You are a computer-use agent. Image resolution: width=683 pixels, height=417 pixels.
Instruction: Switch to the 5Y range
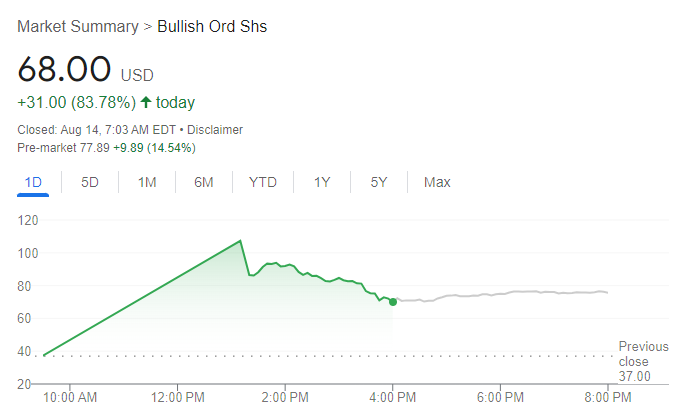379,182
